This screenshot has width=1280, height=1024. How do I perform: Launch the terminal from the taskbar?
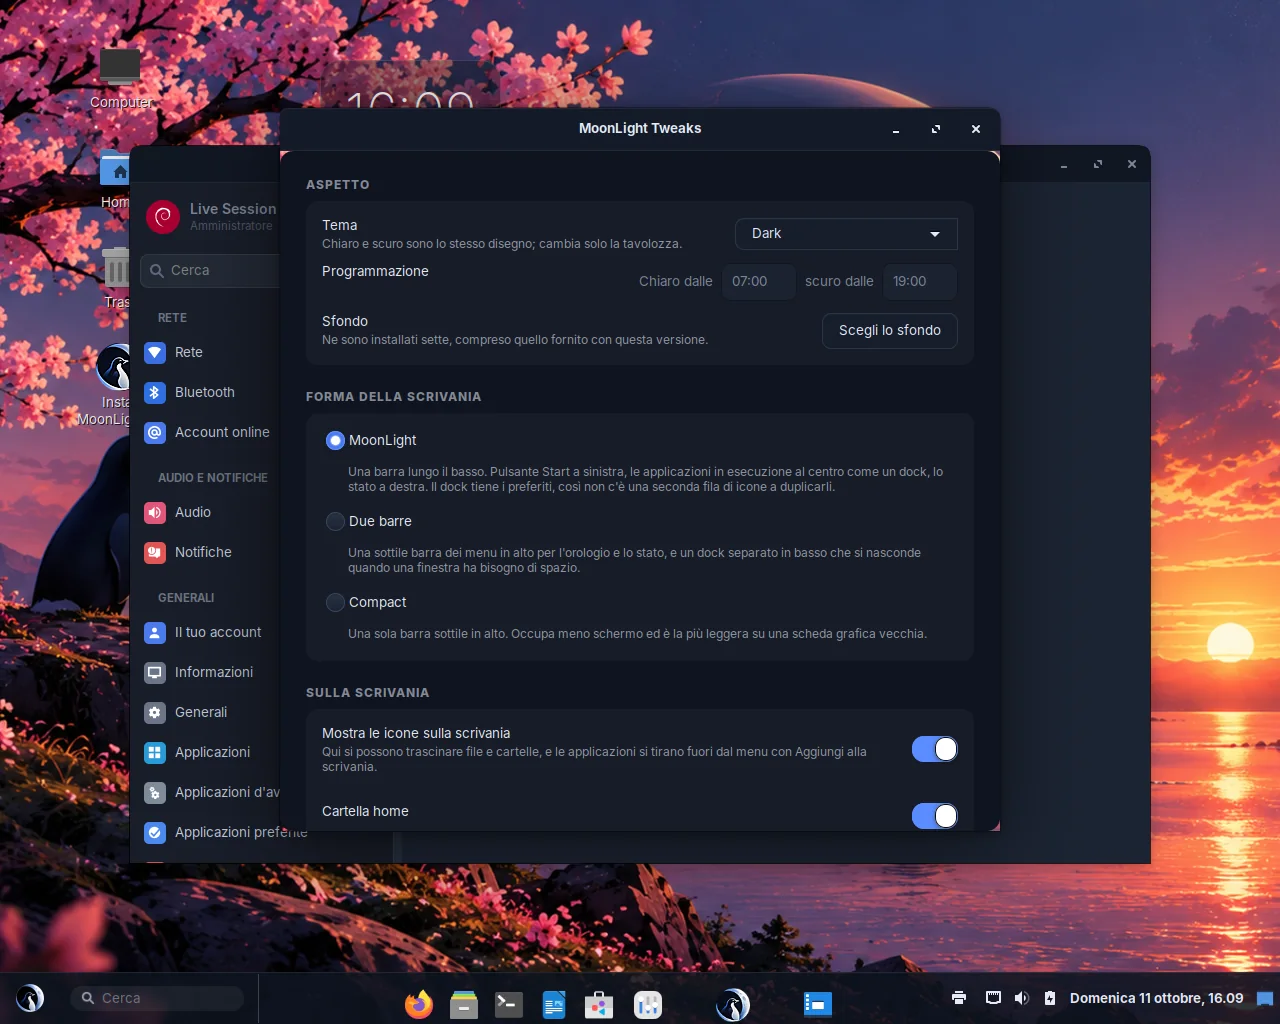(509, 1003)
